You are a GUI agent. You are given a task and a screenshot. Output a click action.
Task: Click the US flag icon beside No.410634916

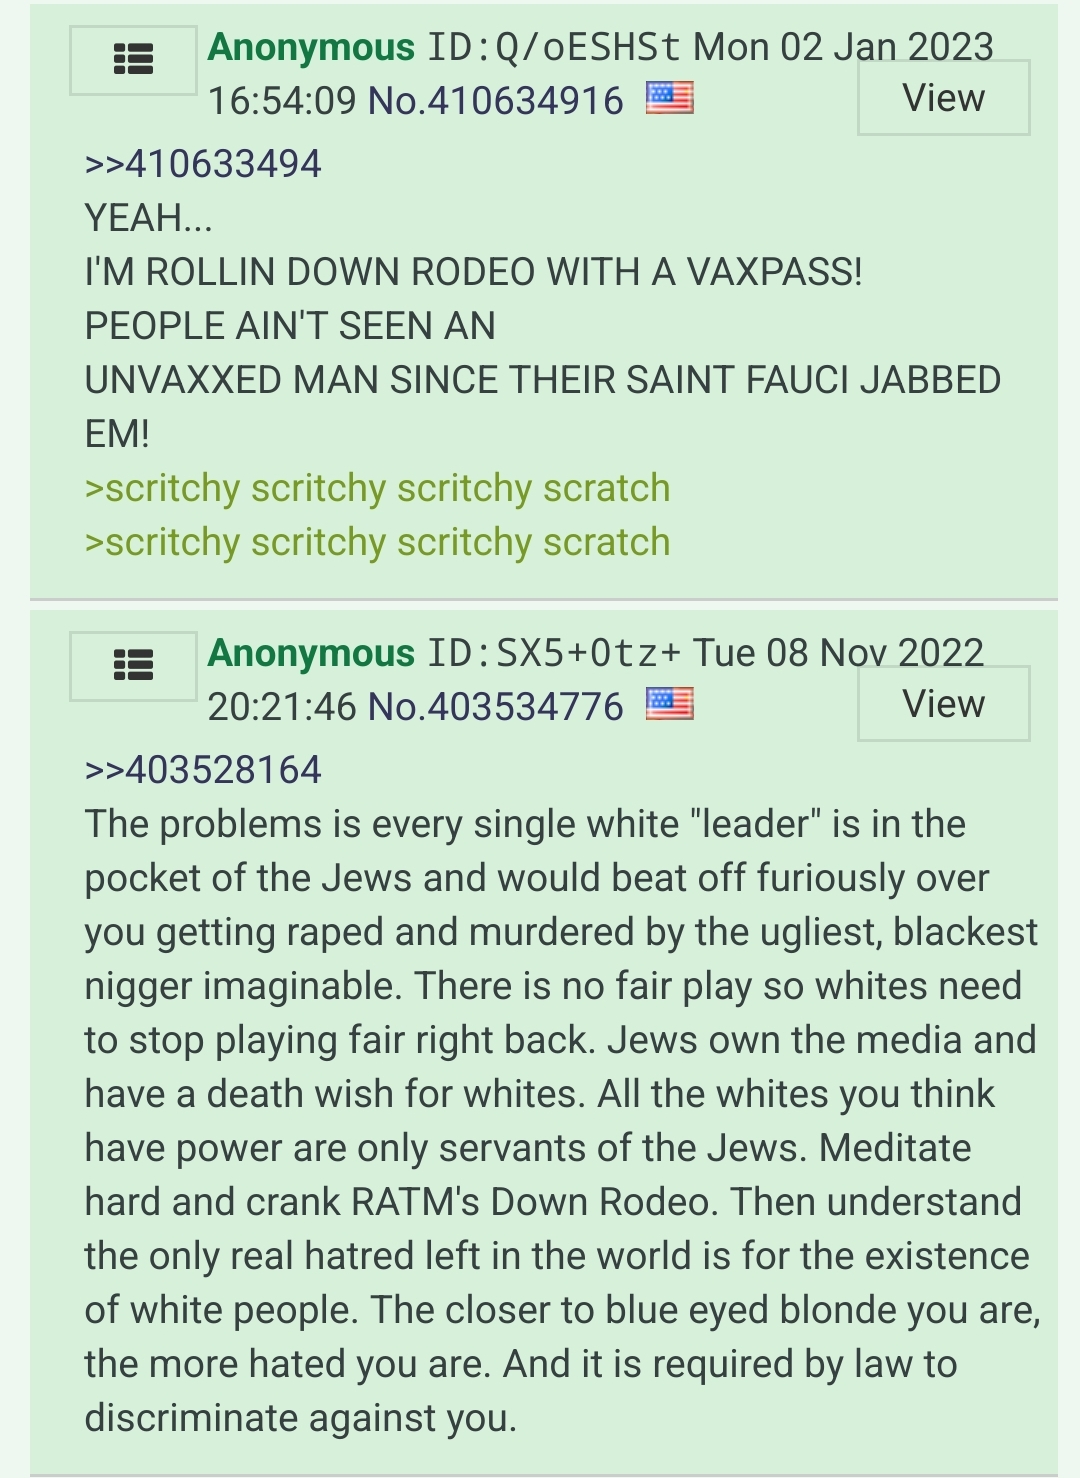point(669,98)
